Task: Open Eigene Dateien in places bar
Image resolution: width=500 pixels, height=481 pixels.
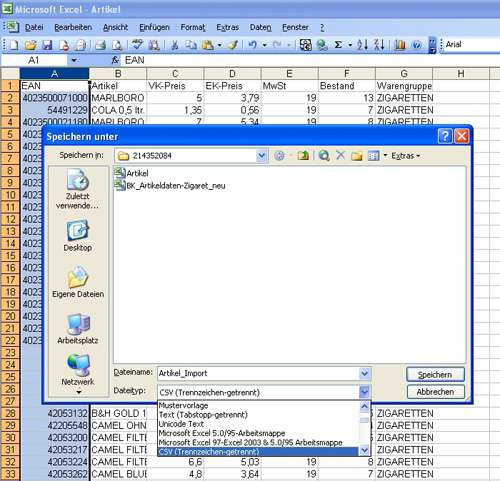Action: [78, 282]
